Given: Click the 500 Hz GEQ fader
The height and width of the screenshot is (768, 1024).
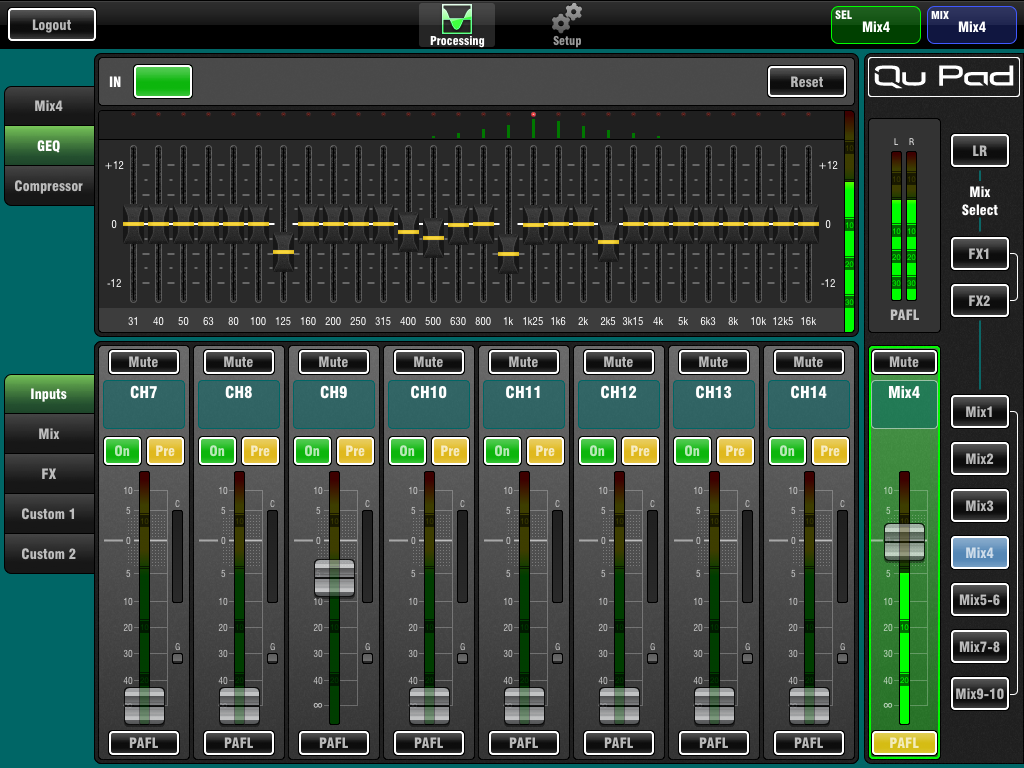Looking at the screenshot, I should tap(433, 238).
